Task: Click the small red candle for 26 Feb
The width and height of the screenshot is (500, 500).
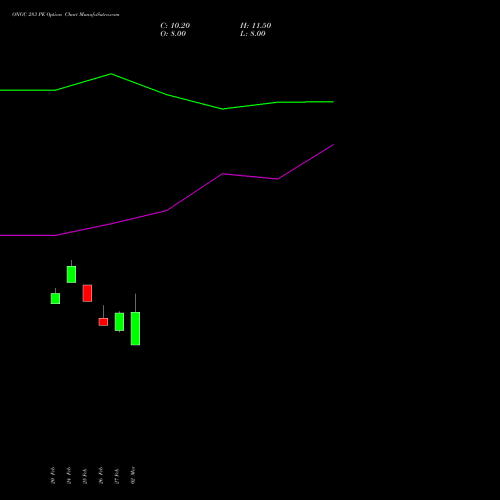Action: (x=103, y=322)
